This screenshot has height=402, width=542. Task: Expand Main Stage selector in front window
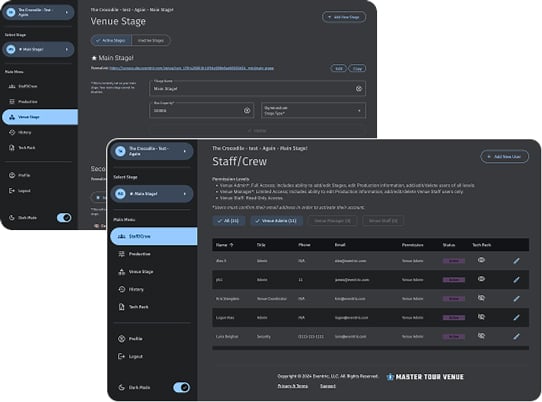coord(152,194)
